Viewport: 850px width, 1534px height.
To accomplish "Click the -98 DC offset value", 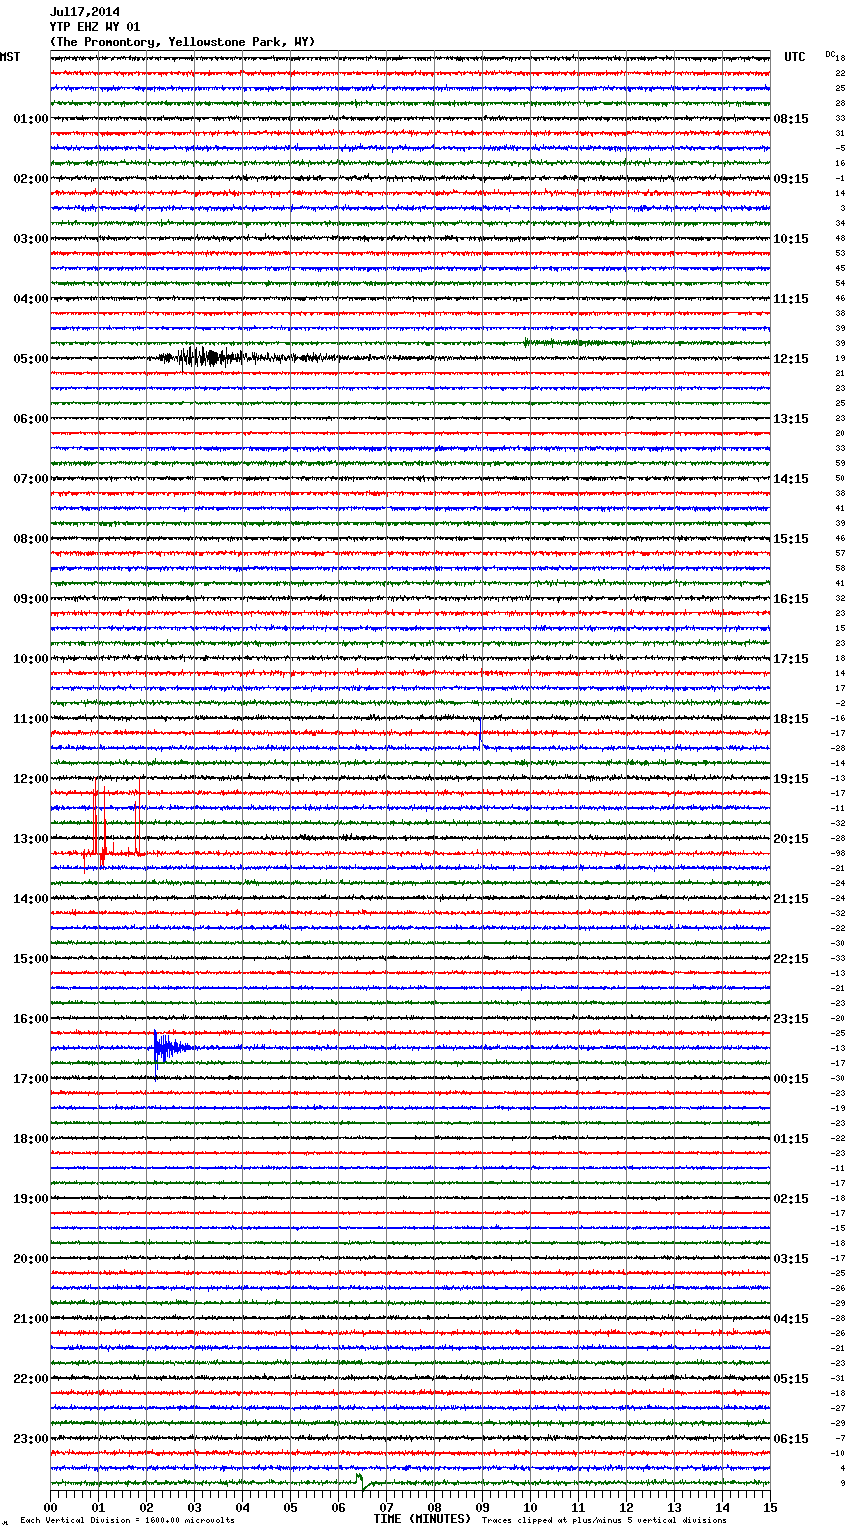I will [839, 854].
